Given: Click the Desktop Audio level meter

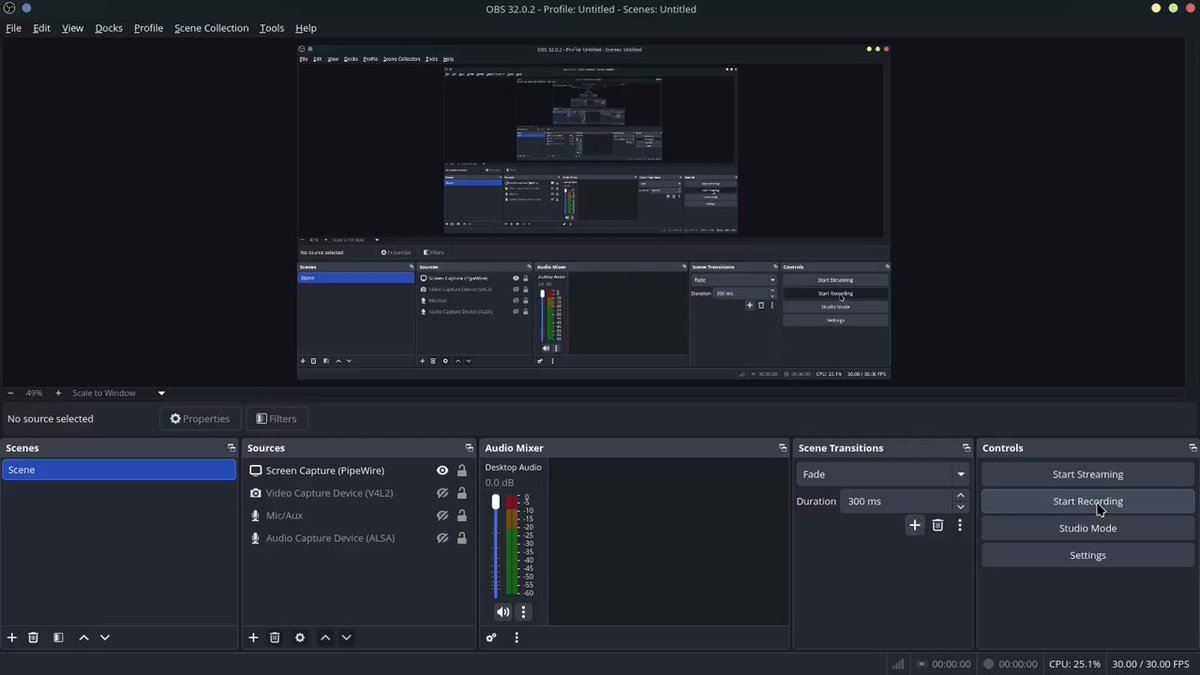Looking at the screenshot, I should click(x=512, y=546).
